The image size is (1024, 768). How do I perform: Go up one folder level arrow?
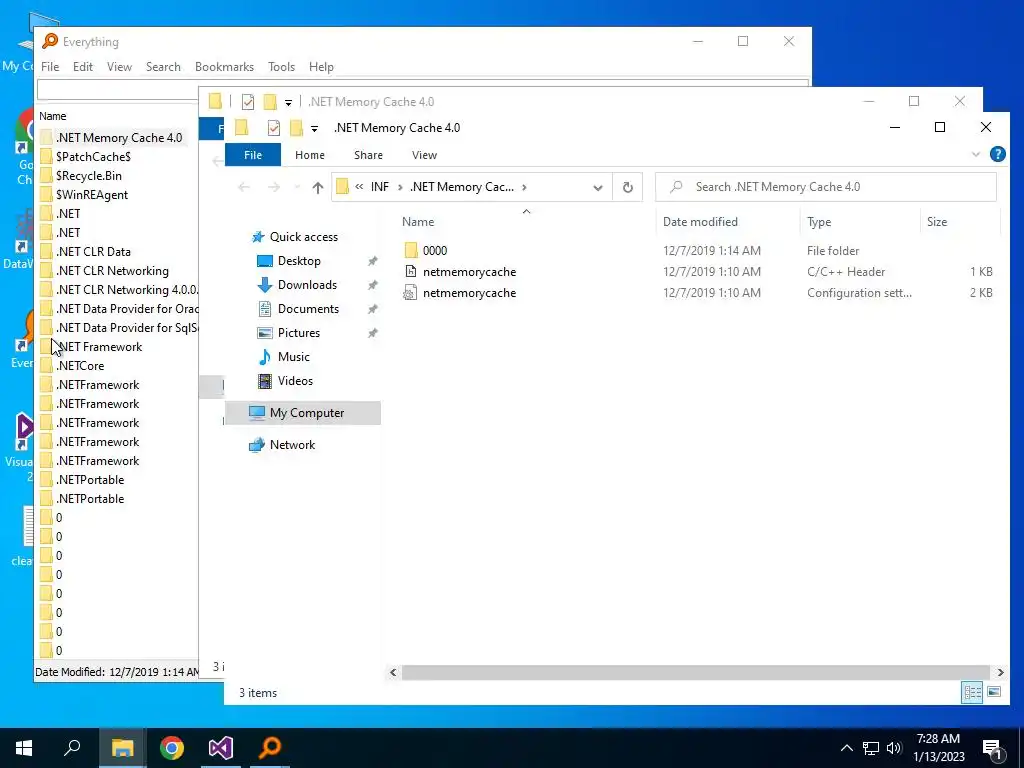pyautogui.click(x=317, y=187)
